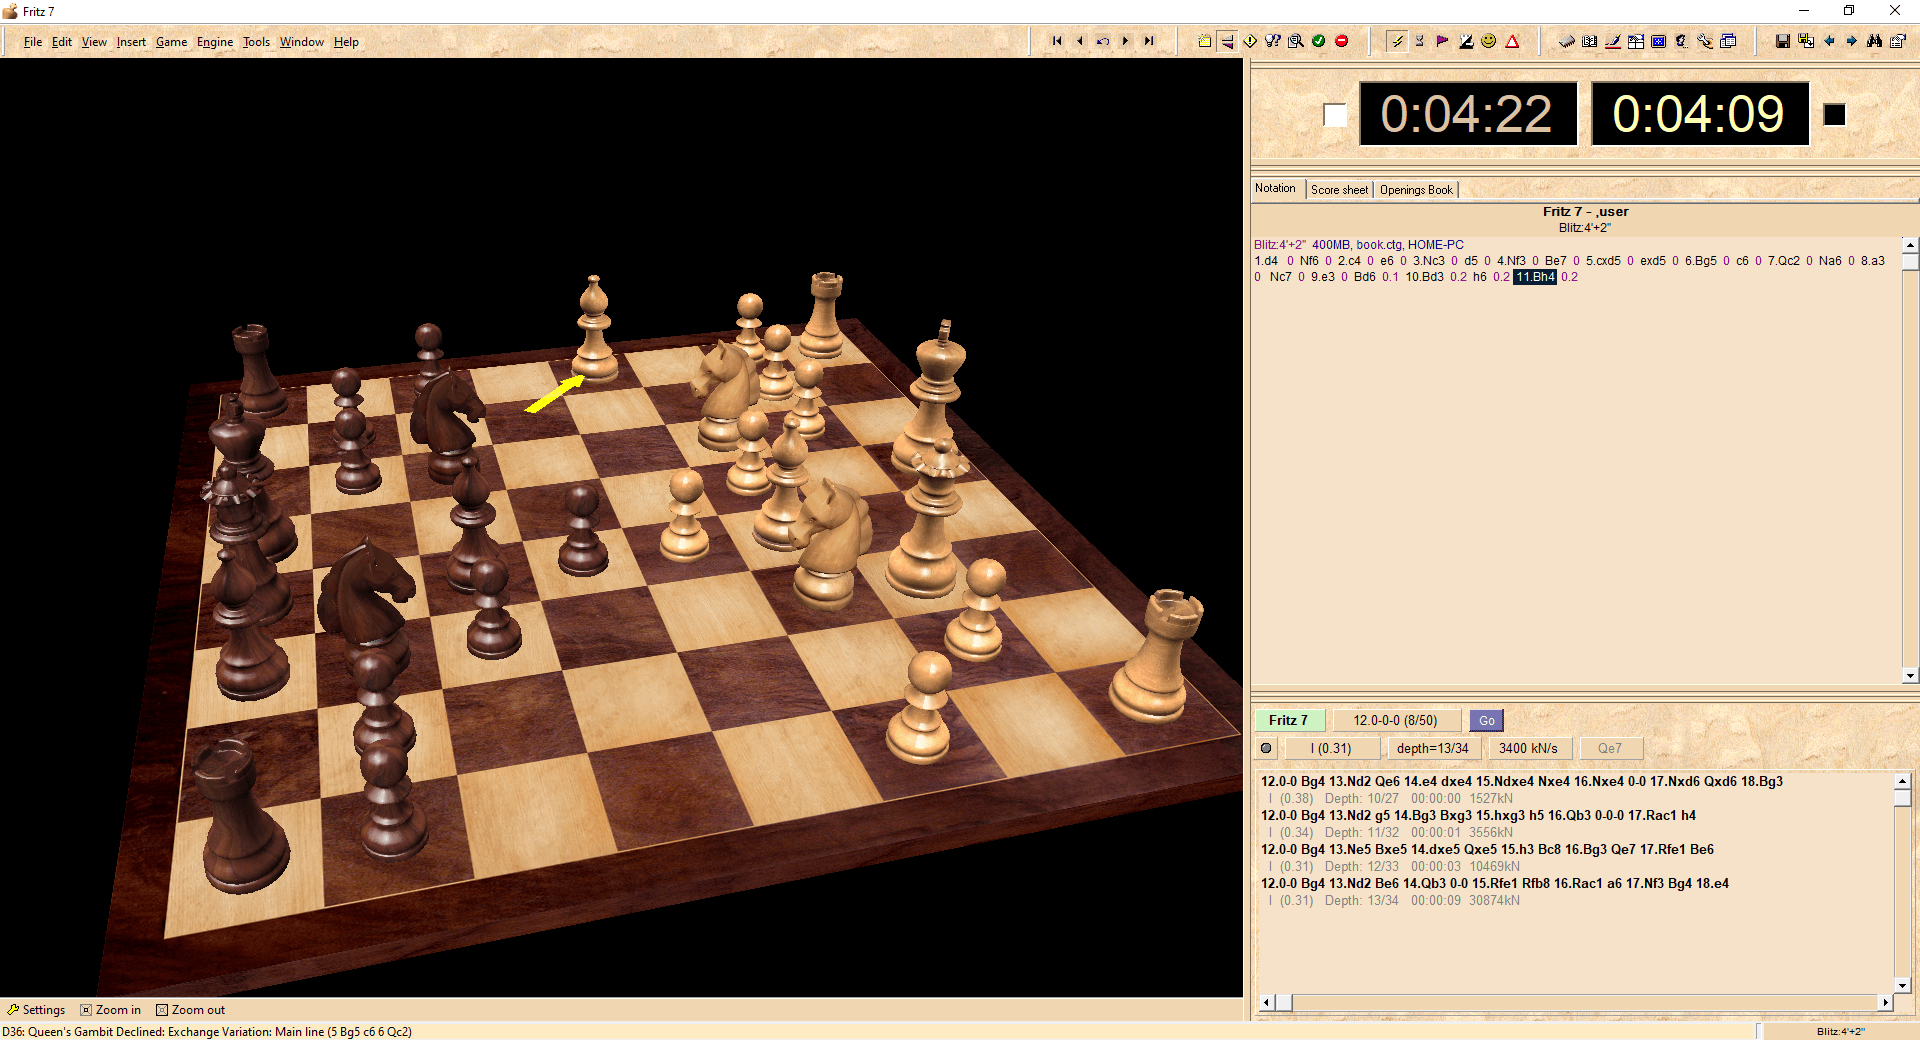Click the black square beside right clock
Viewport: 1920px width, 1040px height.
click(x=1834, y=115)
